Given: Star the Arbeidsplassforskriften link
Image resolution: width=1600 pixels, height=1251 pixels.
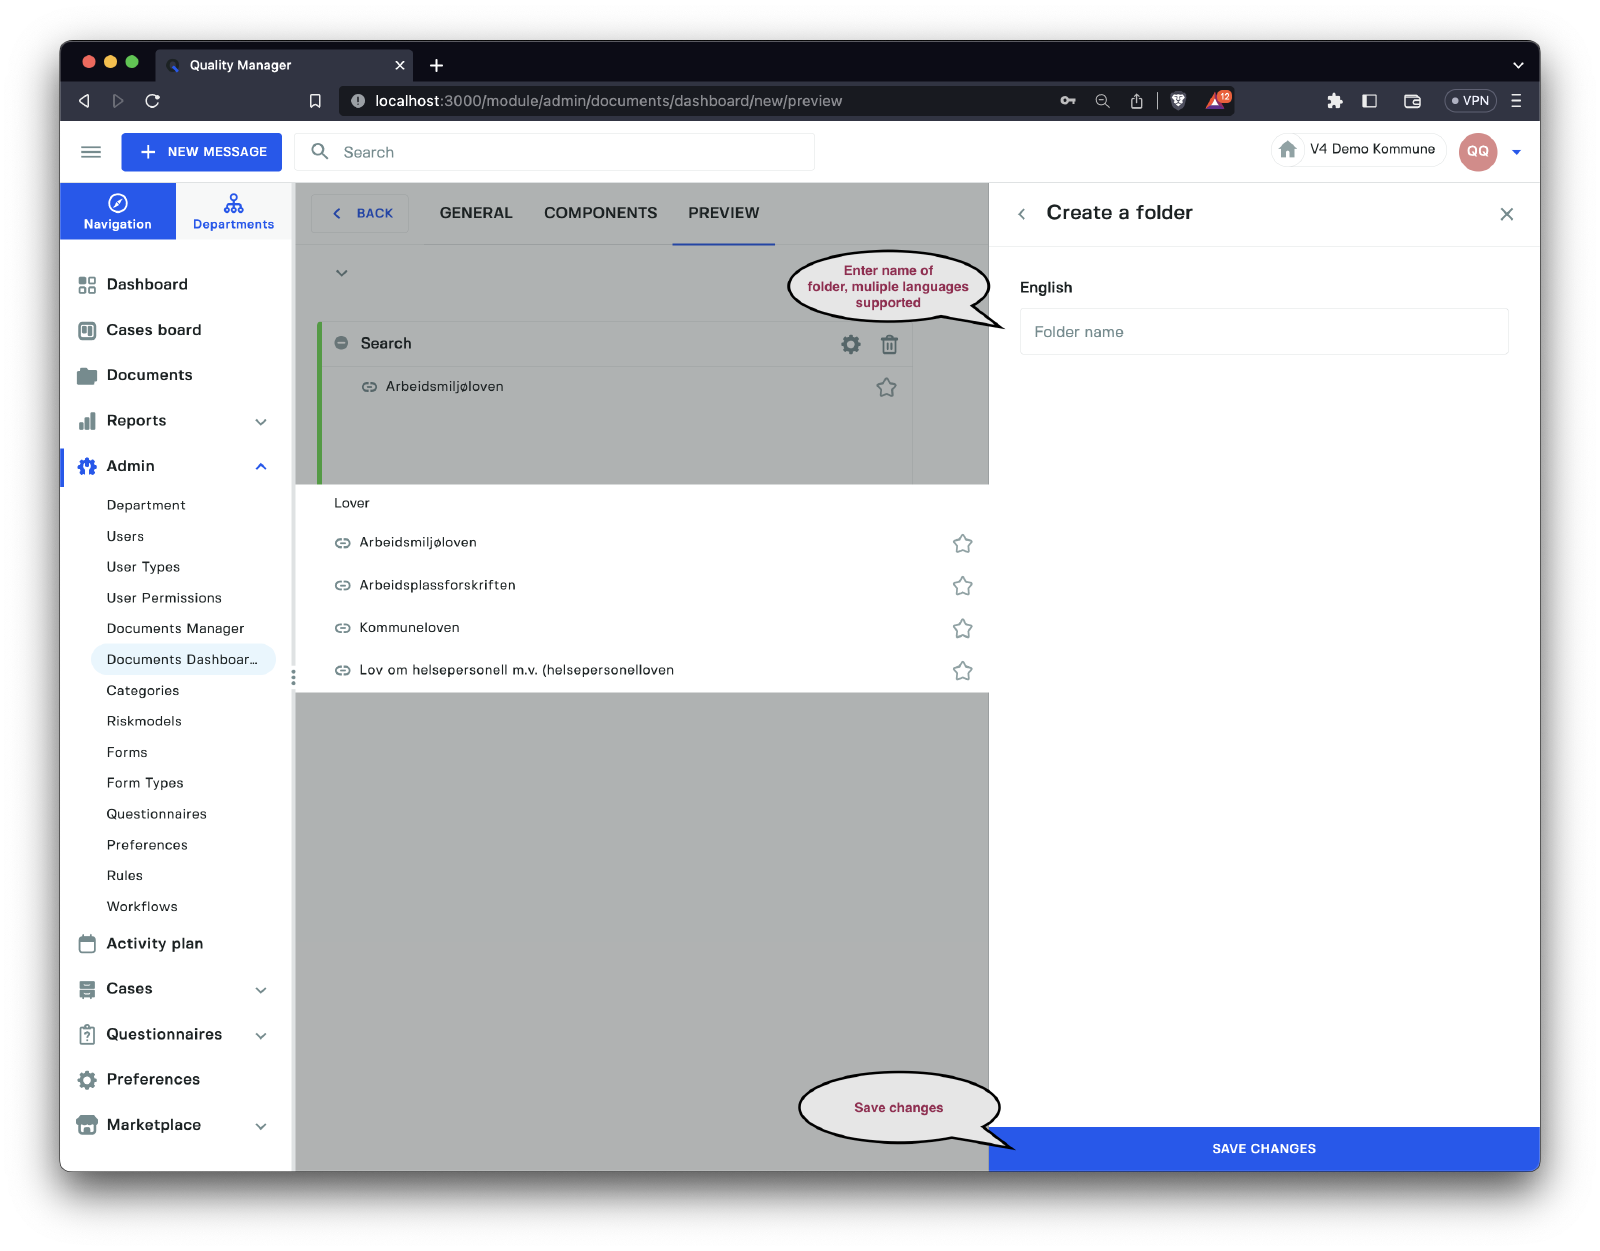Looking at the screenshot, I should point(962,586).
